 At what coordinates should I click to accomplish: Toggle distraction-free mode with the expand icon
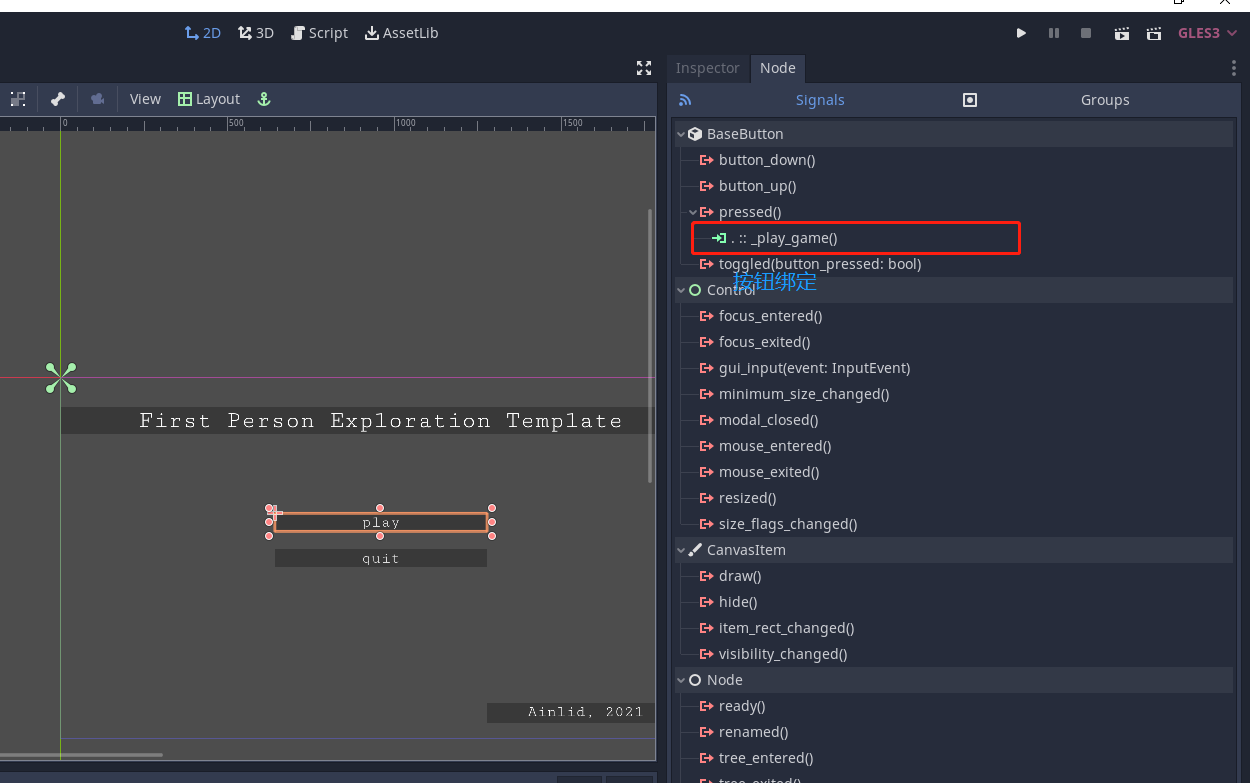click(x=644, y=68)
